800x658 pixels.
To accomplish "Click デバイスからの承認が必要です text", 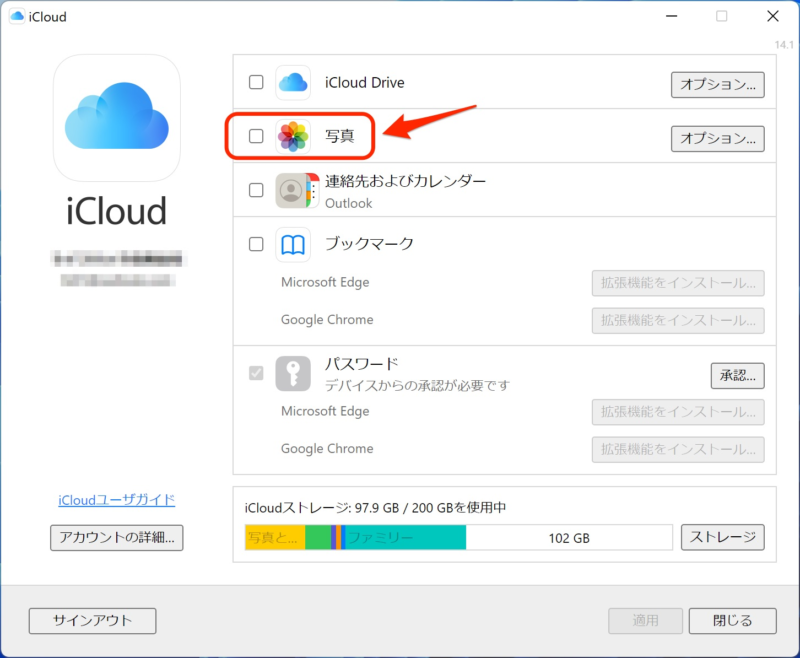I will pos(417,386).
